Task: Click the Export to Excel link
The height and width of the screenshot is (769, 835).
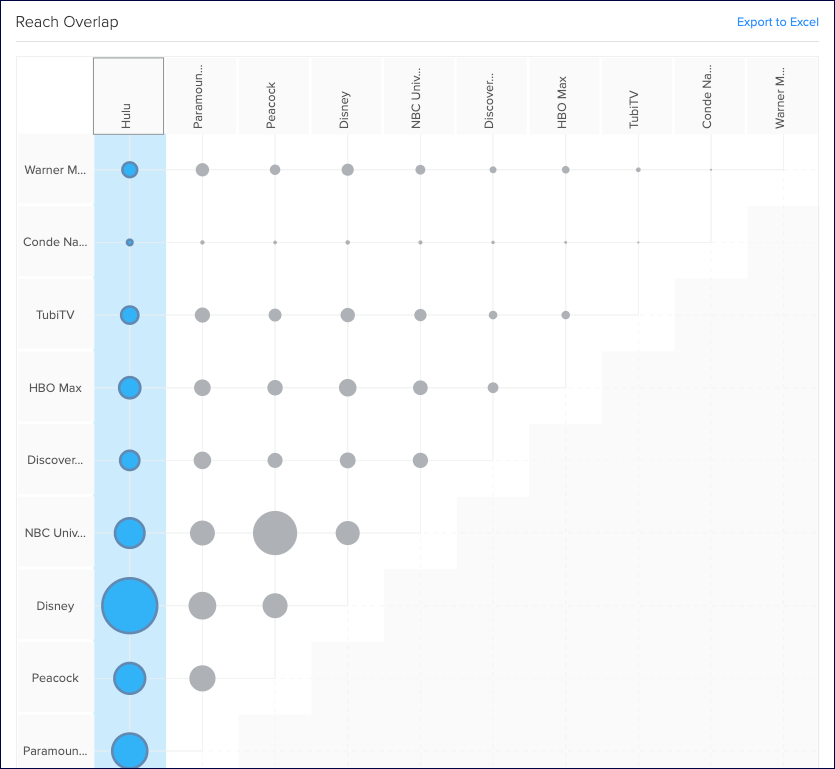Action: click(777, 22)
